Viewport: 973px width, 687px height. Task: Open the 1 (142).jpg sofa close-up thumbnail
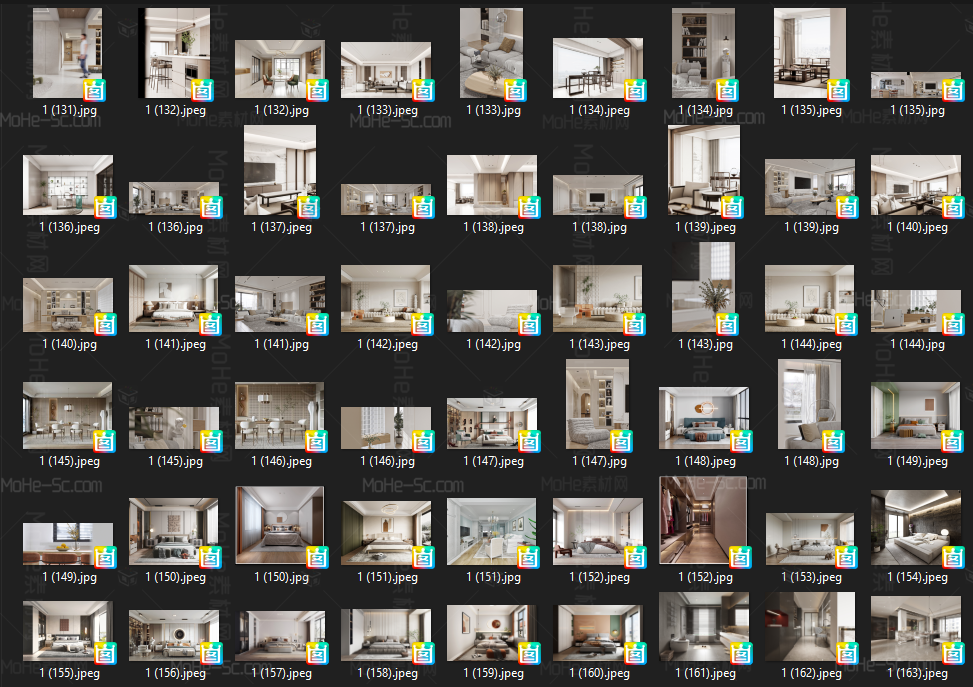point(491,310)
